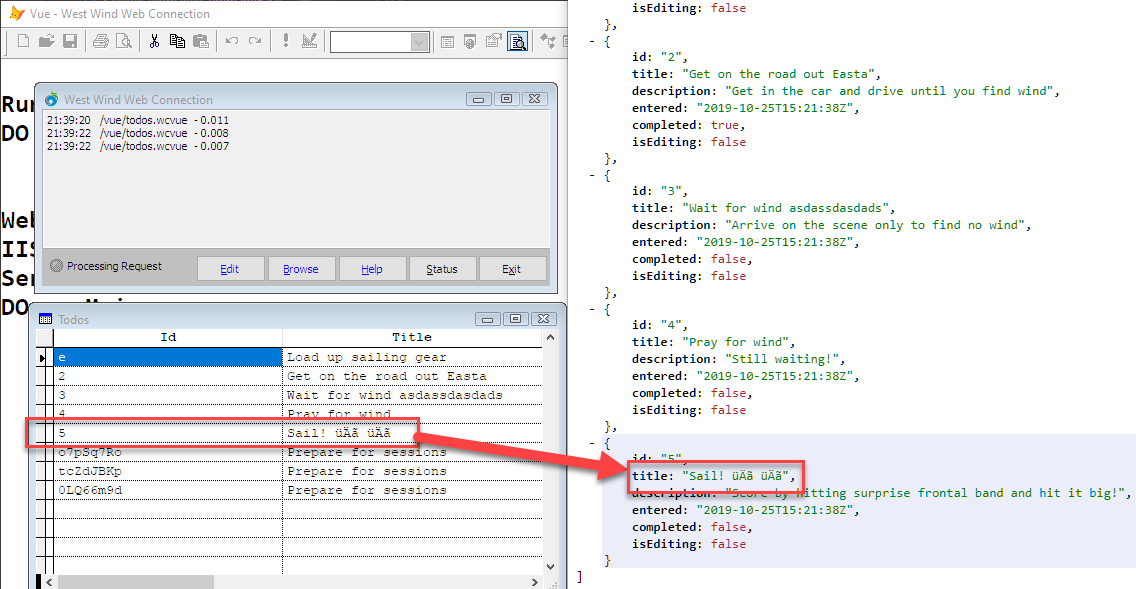
Task: Click the Todos grid vertical scrollbar down arrow
Action: (x=551, y=567)
